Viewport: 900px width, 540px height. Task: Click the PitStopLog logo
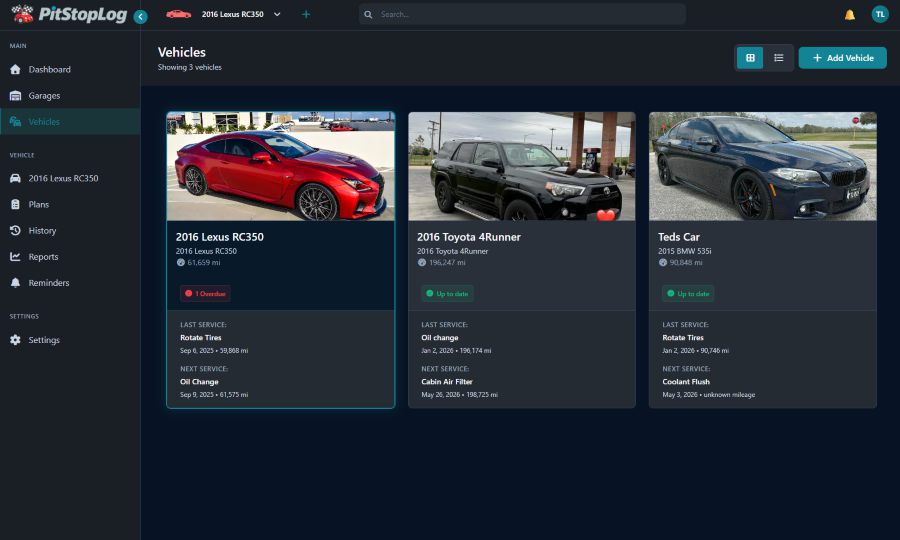(69, 14)
